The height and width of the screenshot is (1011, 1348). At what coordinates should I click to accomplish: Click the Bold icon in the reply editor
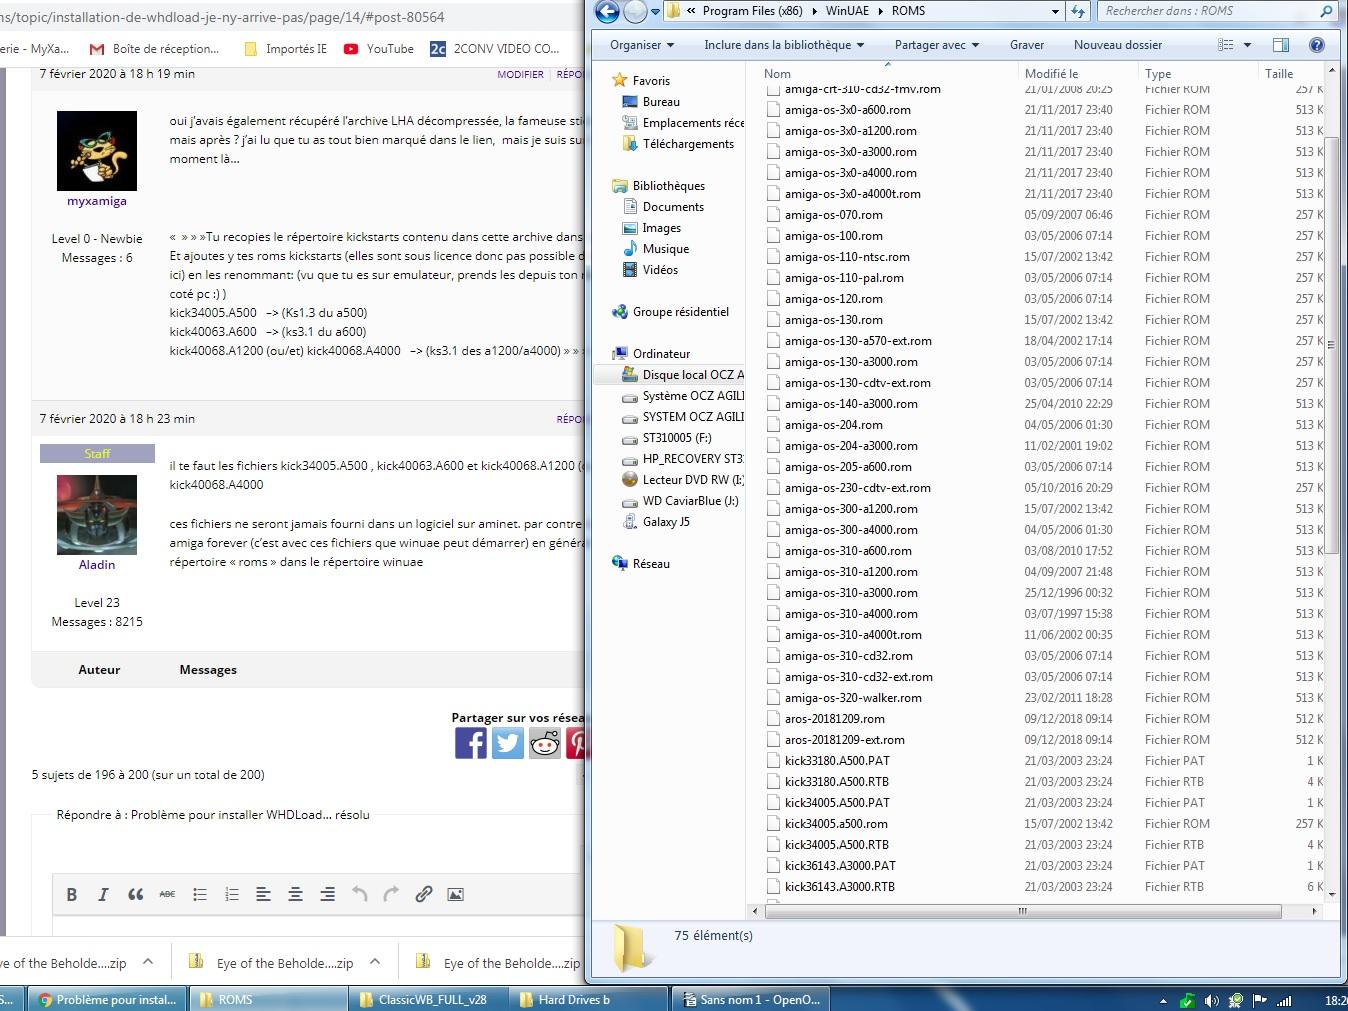coord(72,894)
